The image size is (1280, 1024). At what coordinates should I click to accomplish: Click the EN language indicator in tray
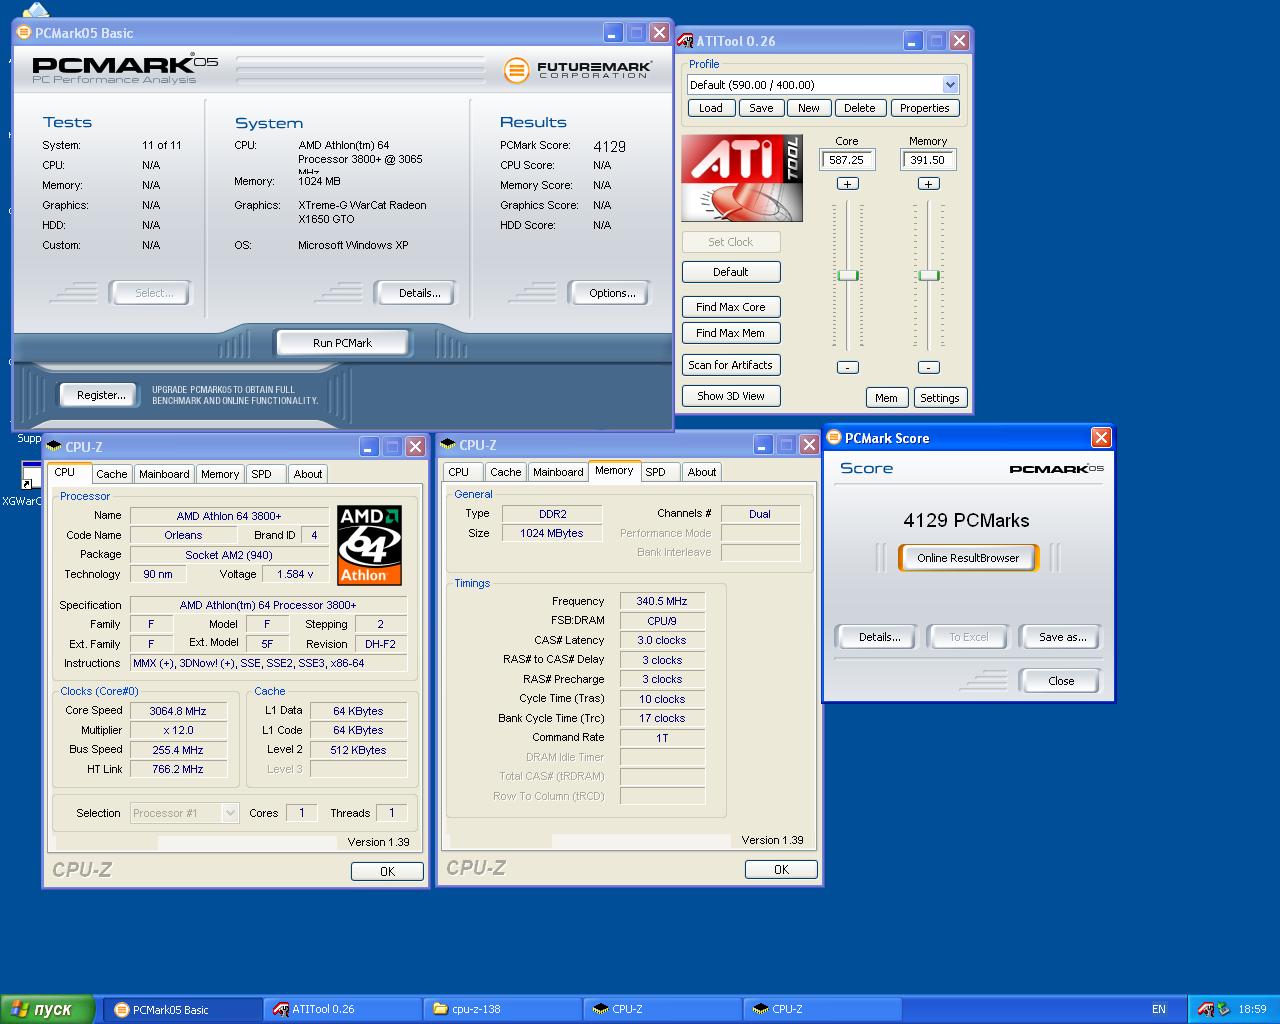tap(1159, 1009)
